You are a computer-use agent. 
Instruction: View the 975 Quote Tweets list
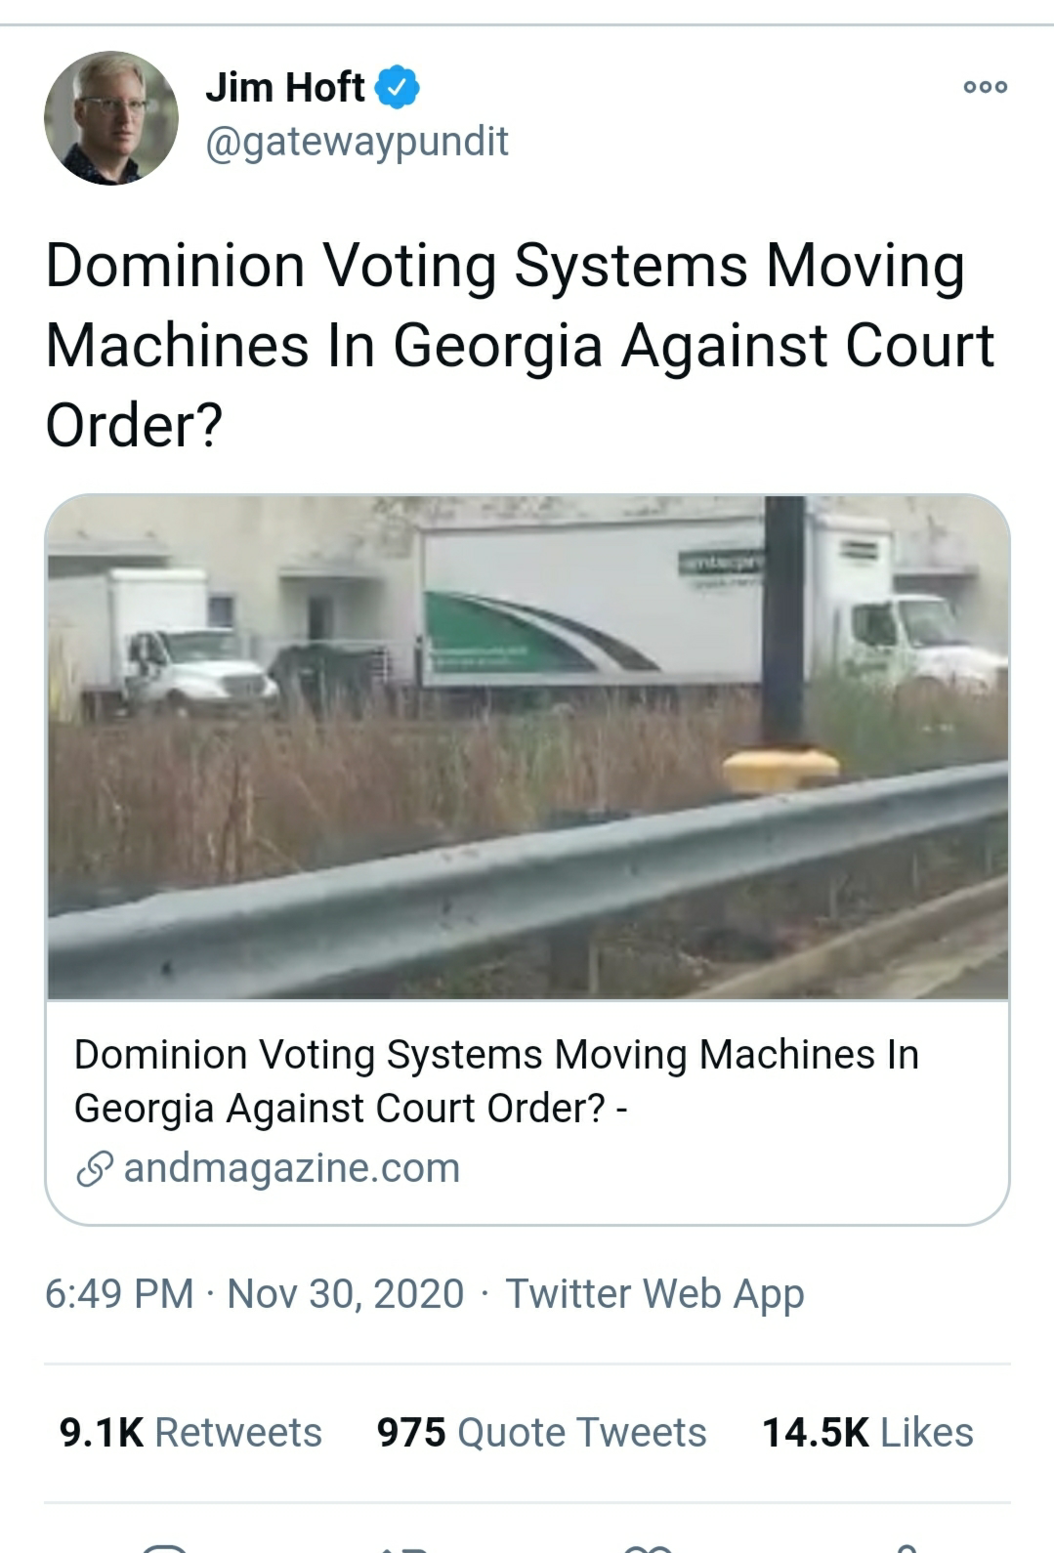(x=541, y=1432)
